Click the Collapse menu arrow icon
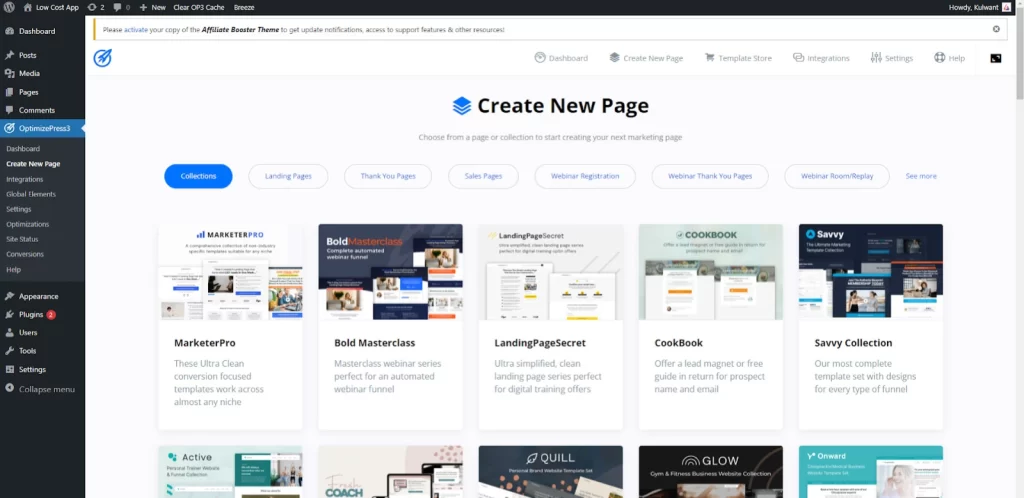Screen dimensions: 1024x498 tap(9, 388)
